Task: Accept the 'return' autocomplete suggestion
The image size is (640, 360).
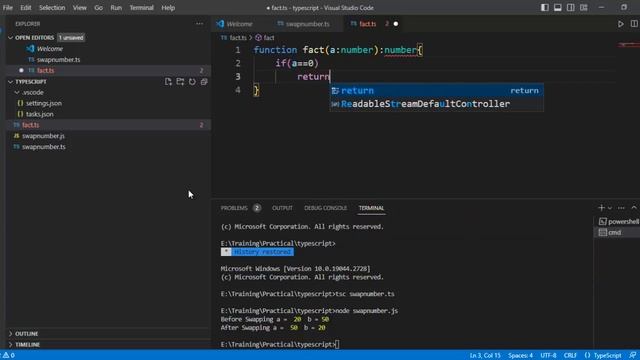Action: click(436, 91)
